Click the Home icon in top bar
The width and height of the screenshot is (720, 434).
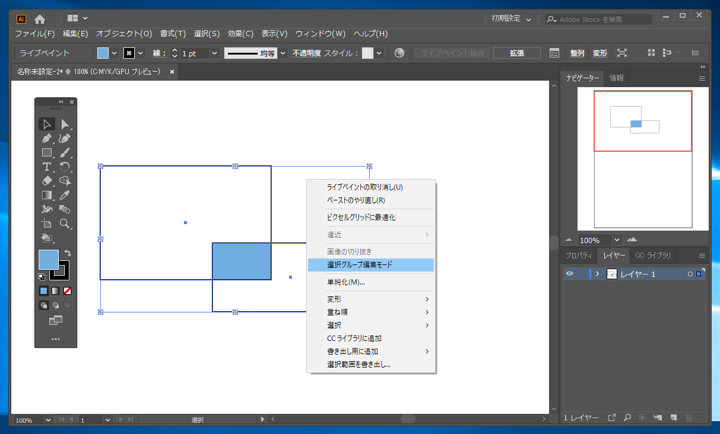click(40, 18)
